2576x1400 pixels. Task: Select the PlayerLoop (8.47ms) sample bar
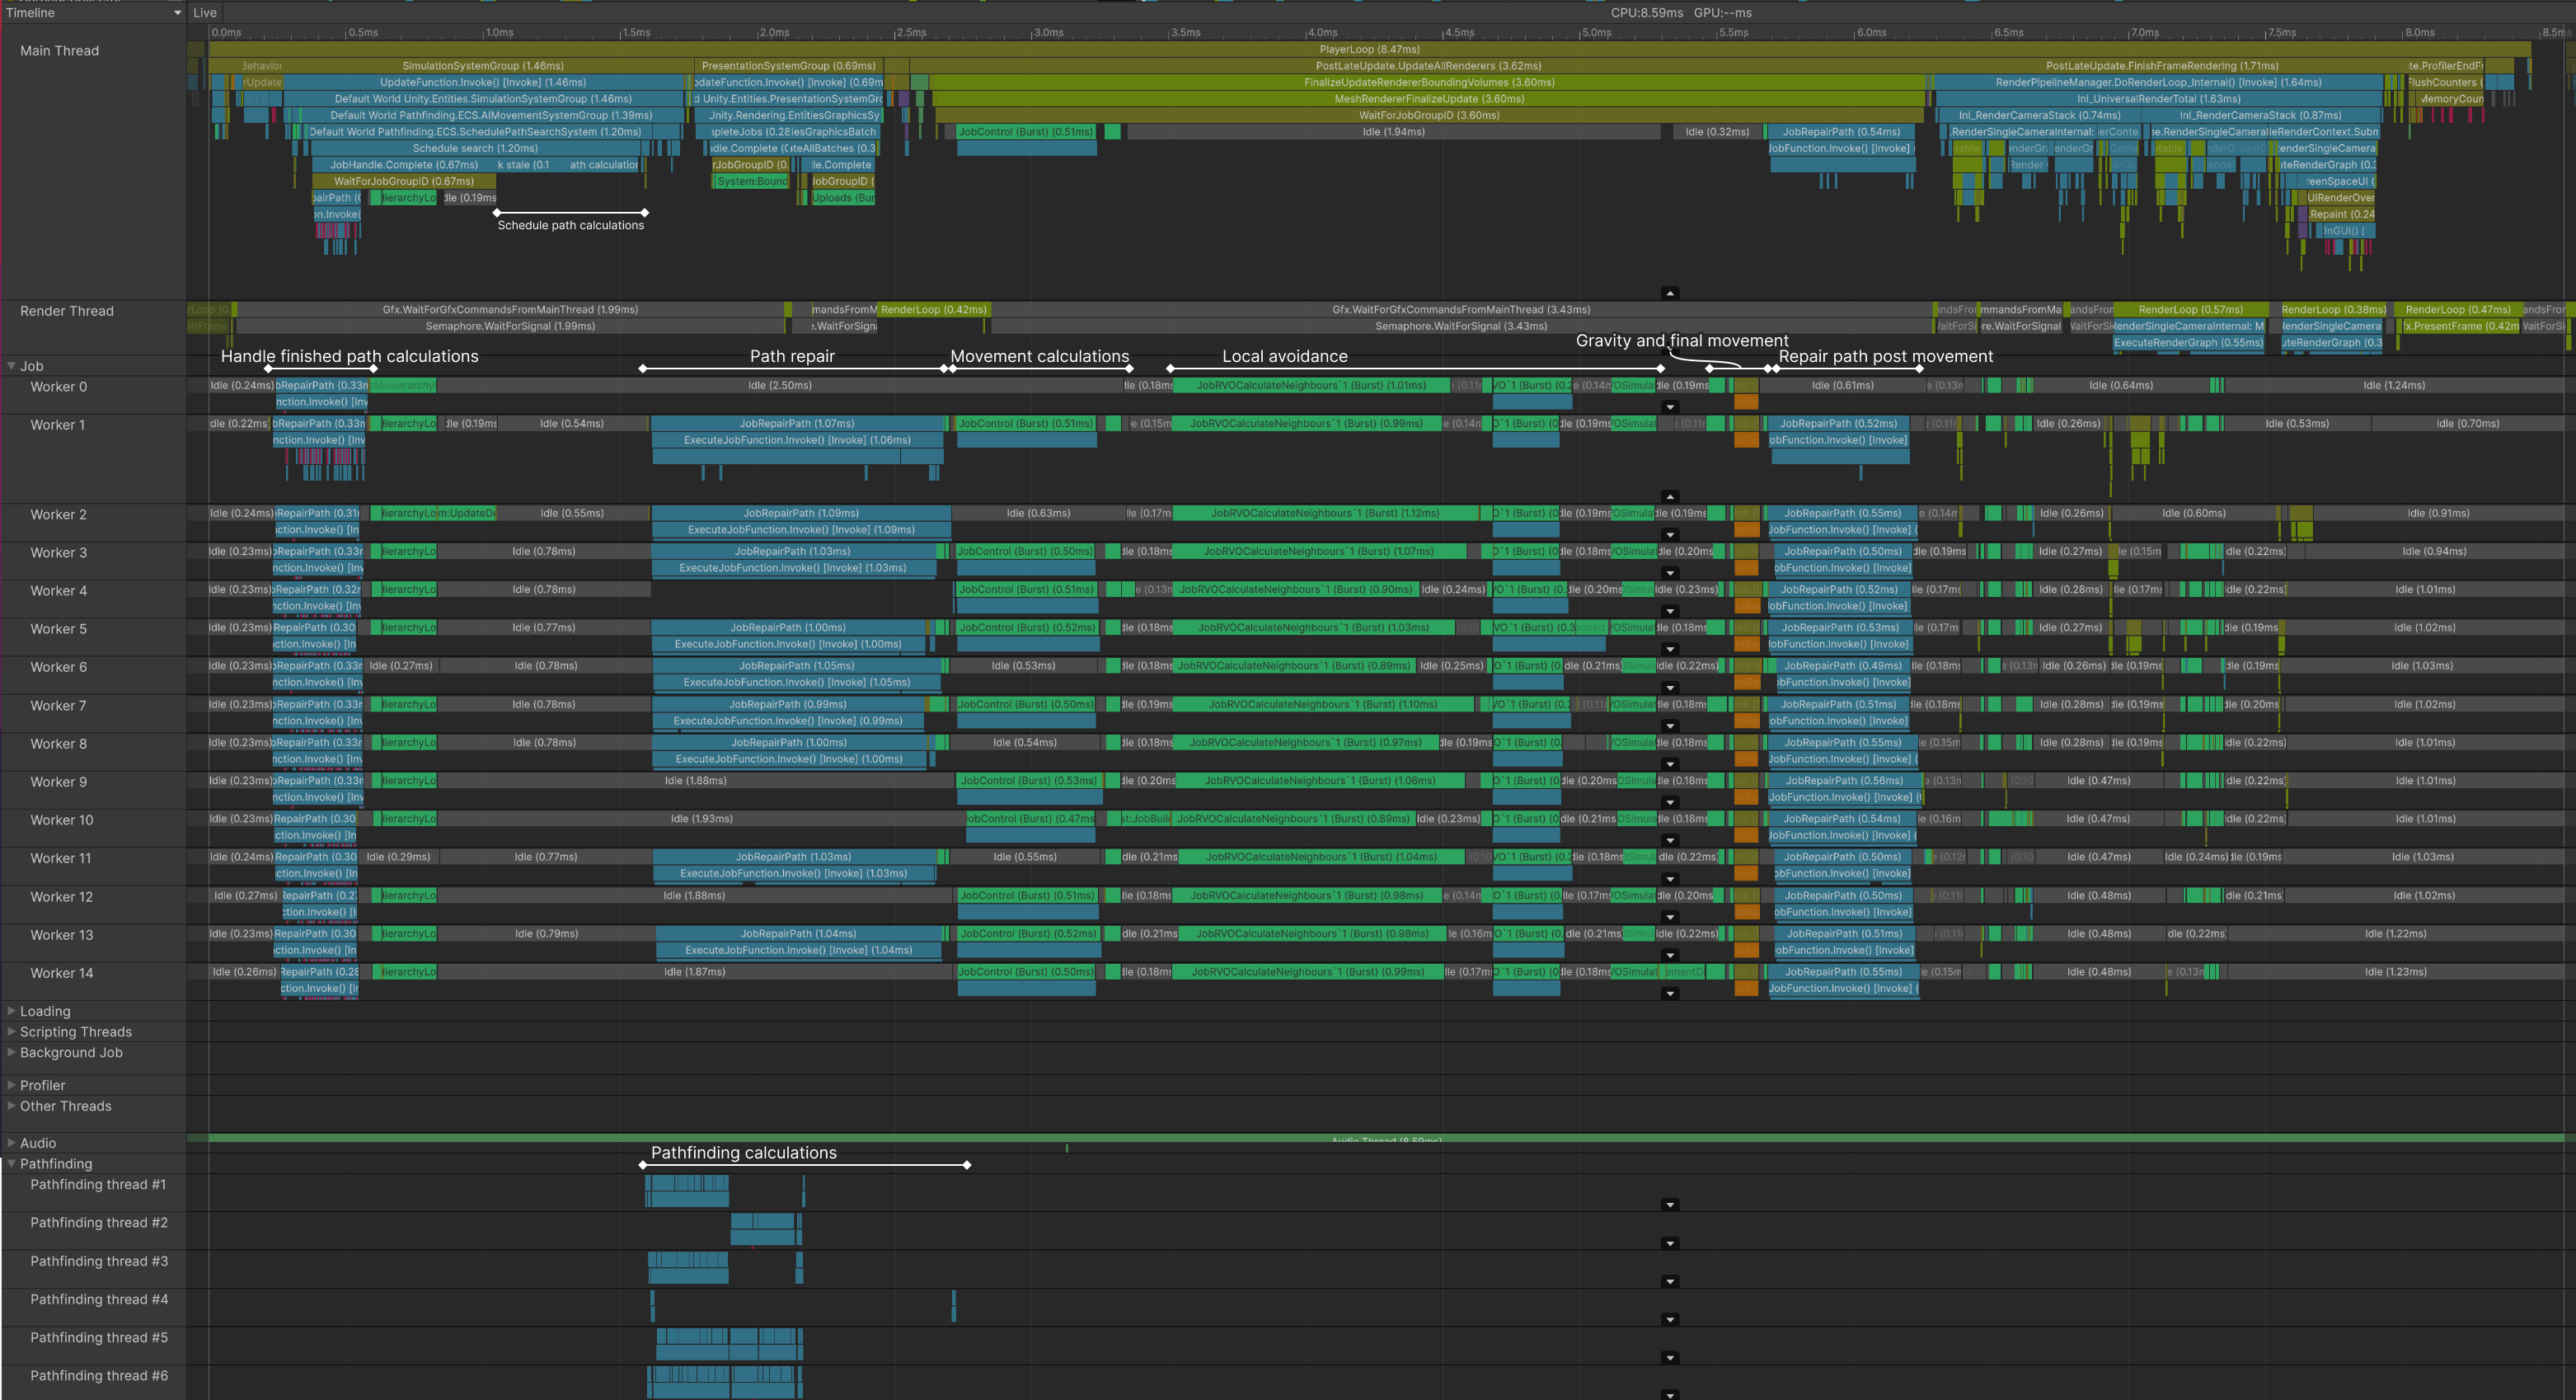[x=1368, y=49]
